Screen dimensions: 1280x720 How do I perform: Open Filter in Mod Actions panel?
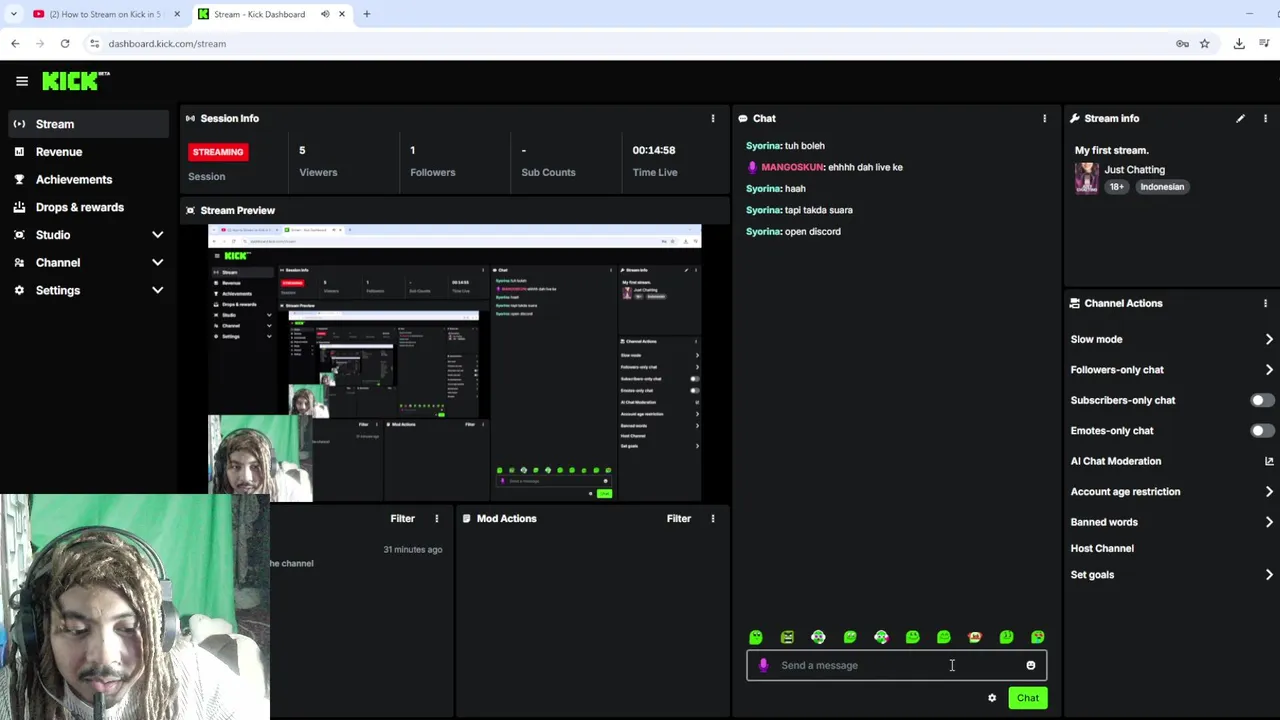click(678, 518)
